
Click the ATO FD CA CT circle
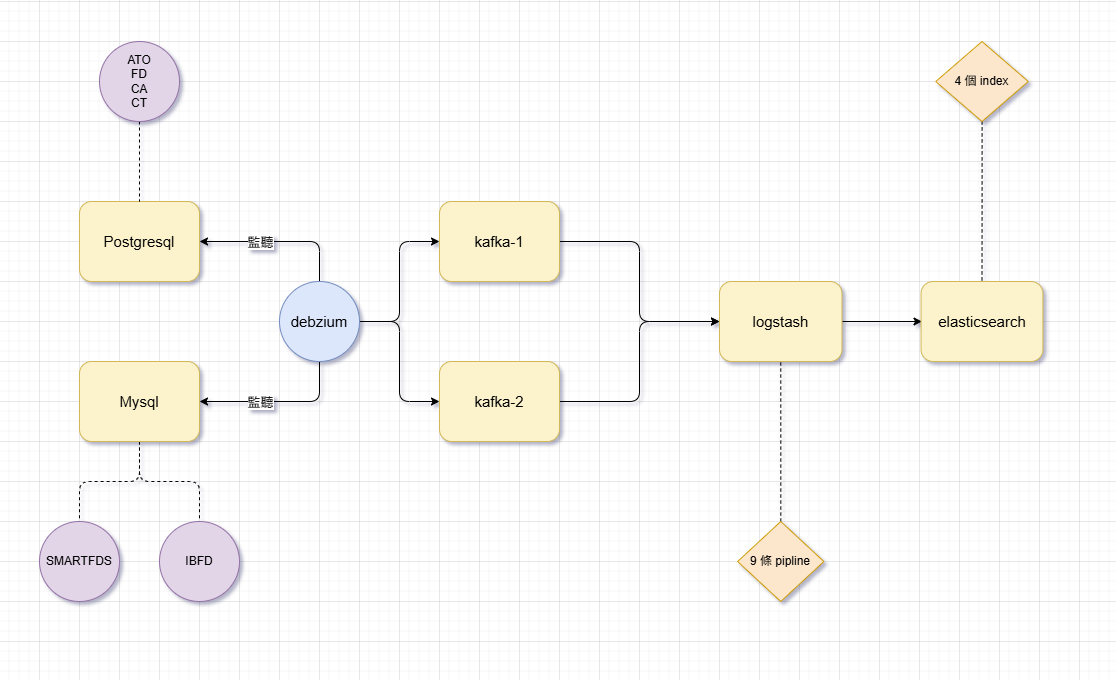pyautogui.click(x=139, y=81)
